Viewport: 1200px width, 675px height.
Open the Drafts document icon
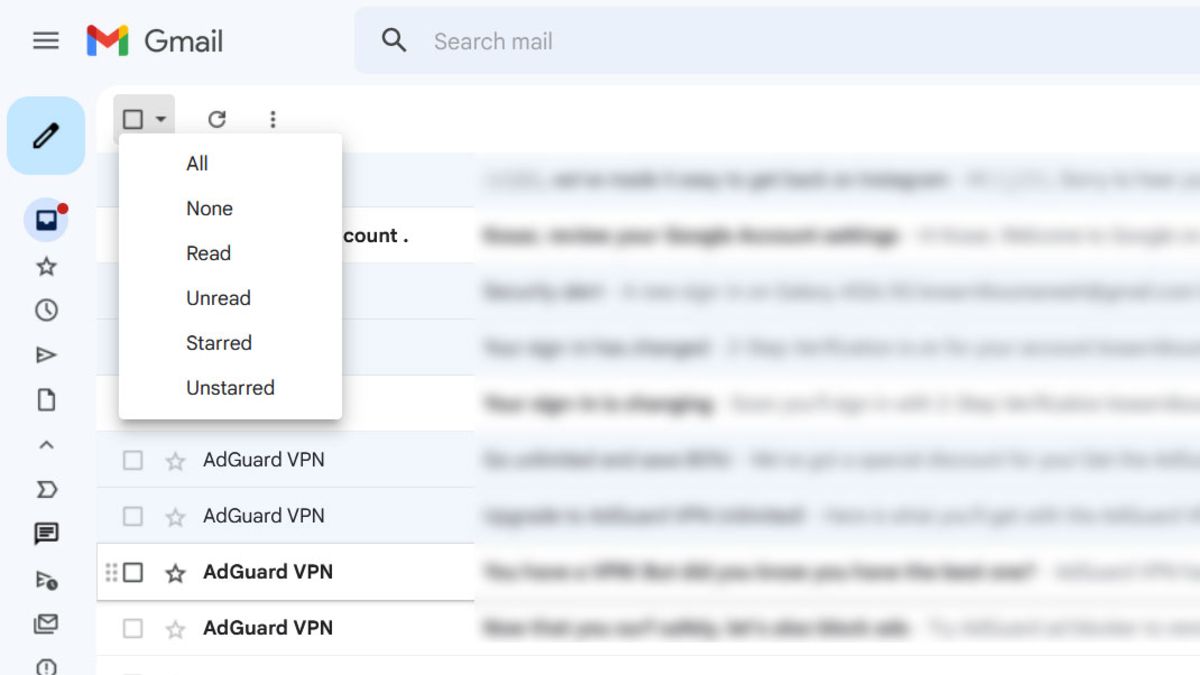pyautogui.click(x=46, y=400)
